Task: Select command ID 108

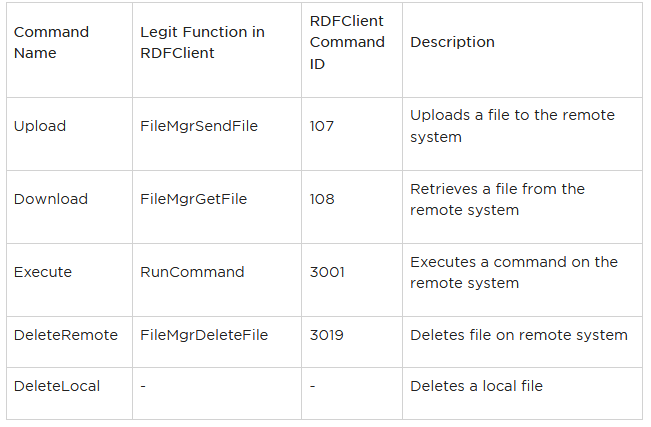Action: (x=322, y=199)
